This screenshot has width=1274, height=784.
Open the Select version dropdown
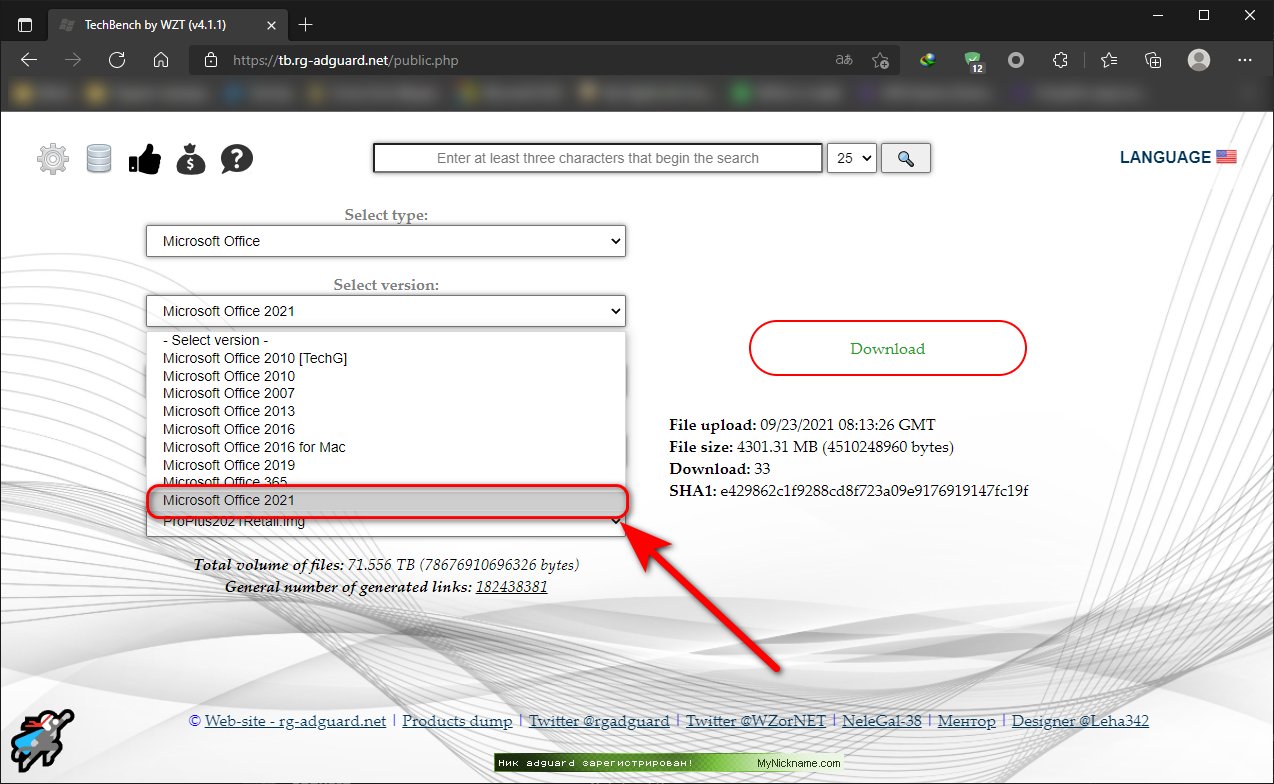click(386, 311)
